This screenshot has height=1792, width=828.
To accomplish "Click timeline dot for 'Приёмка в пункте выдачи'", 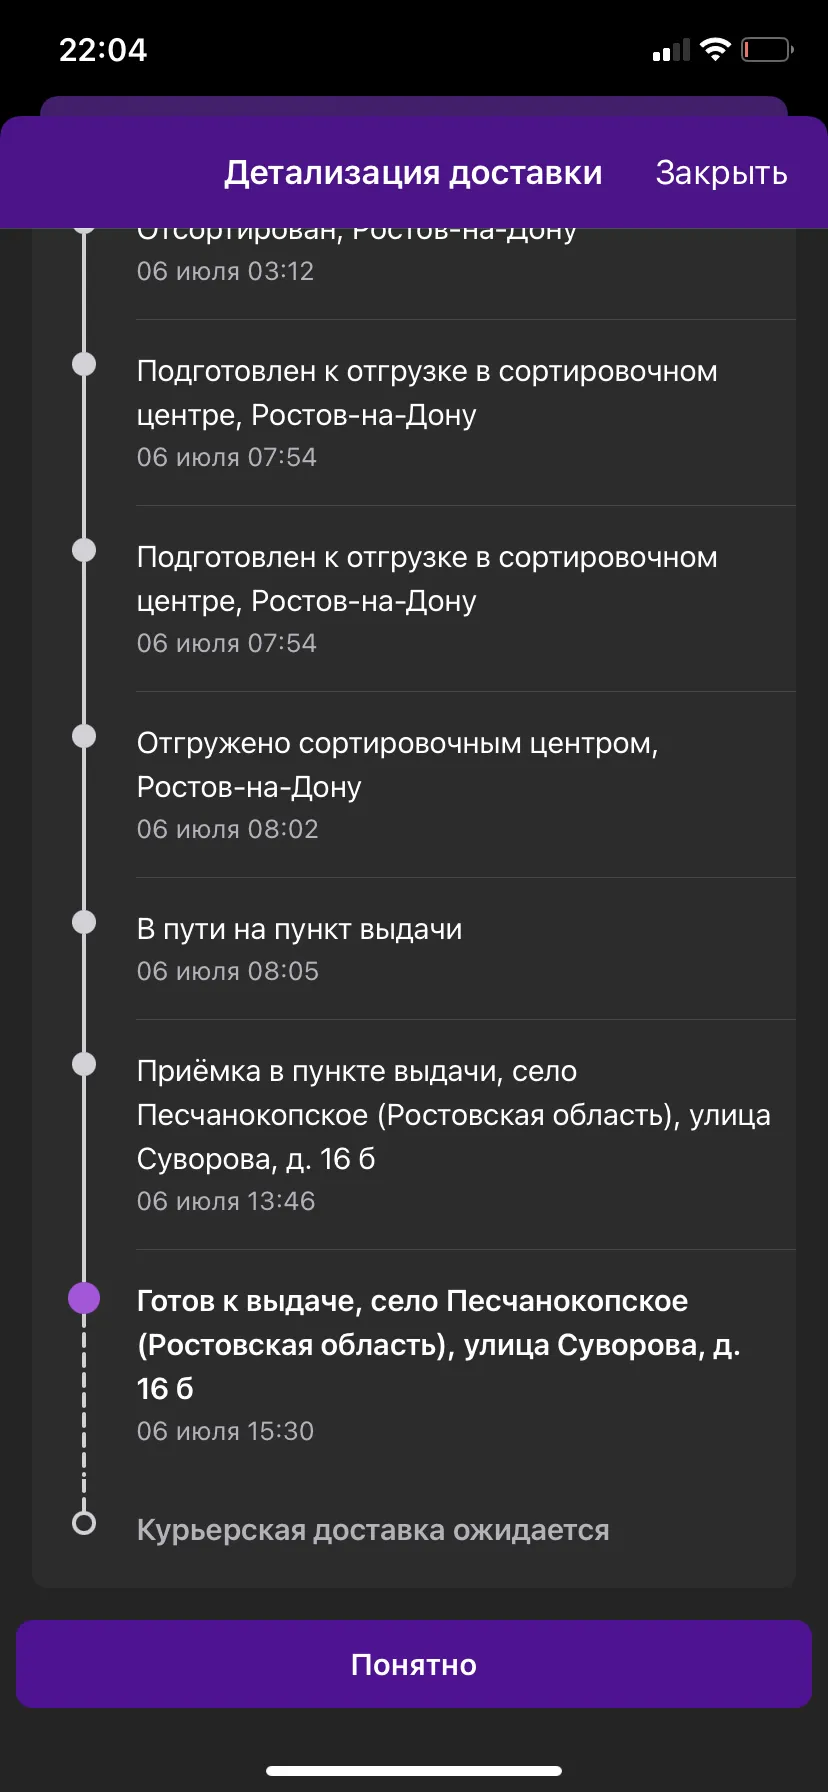I will (84, 1064).
